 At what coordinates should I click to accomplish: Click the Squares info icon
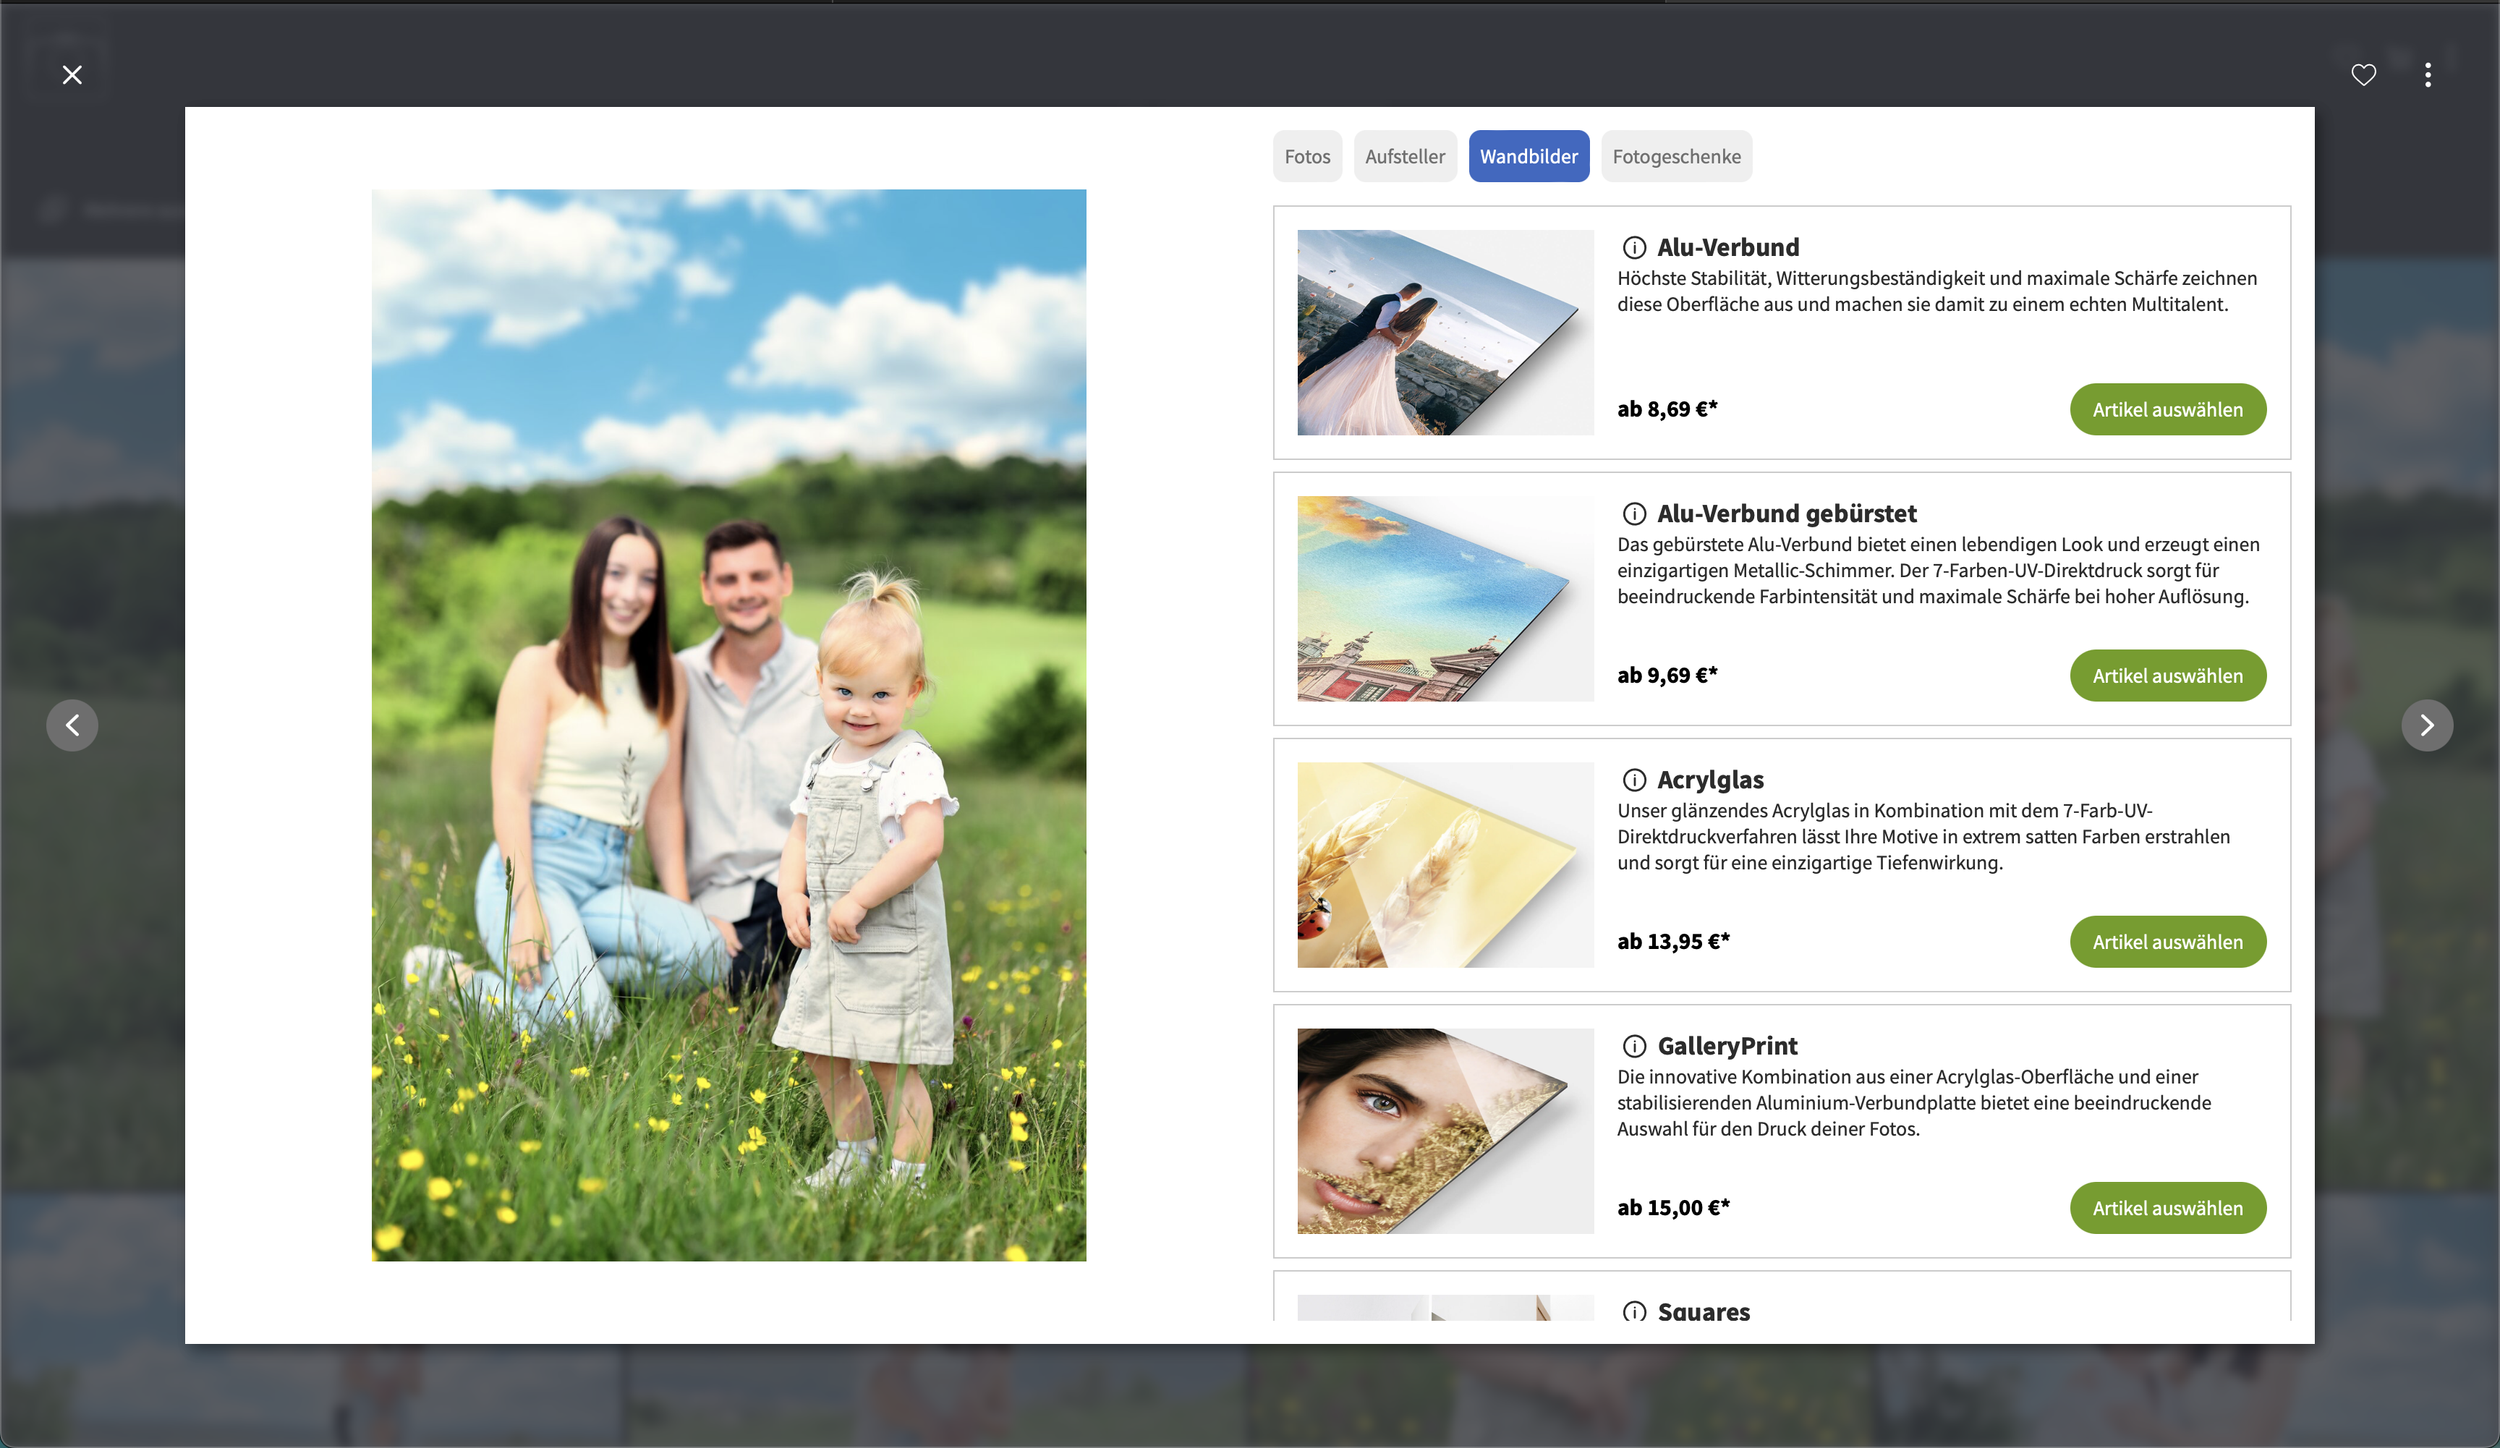coord(1634,1311)
